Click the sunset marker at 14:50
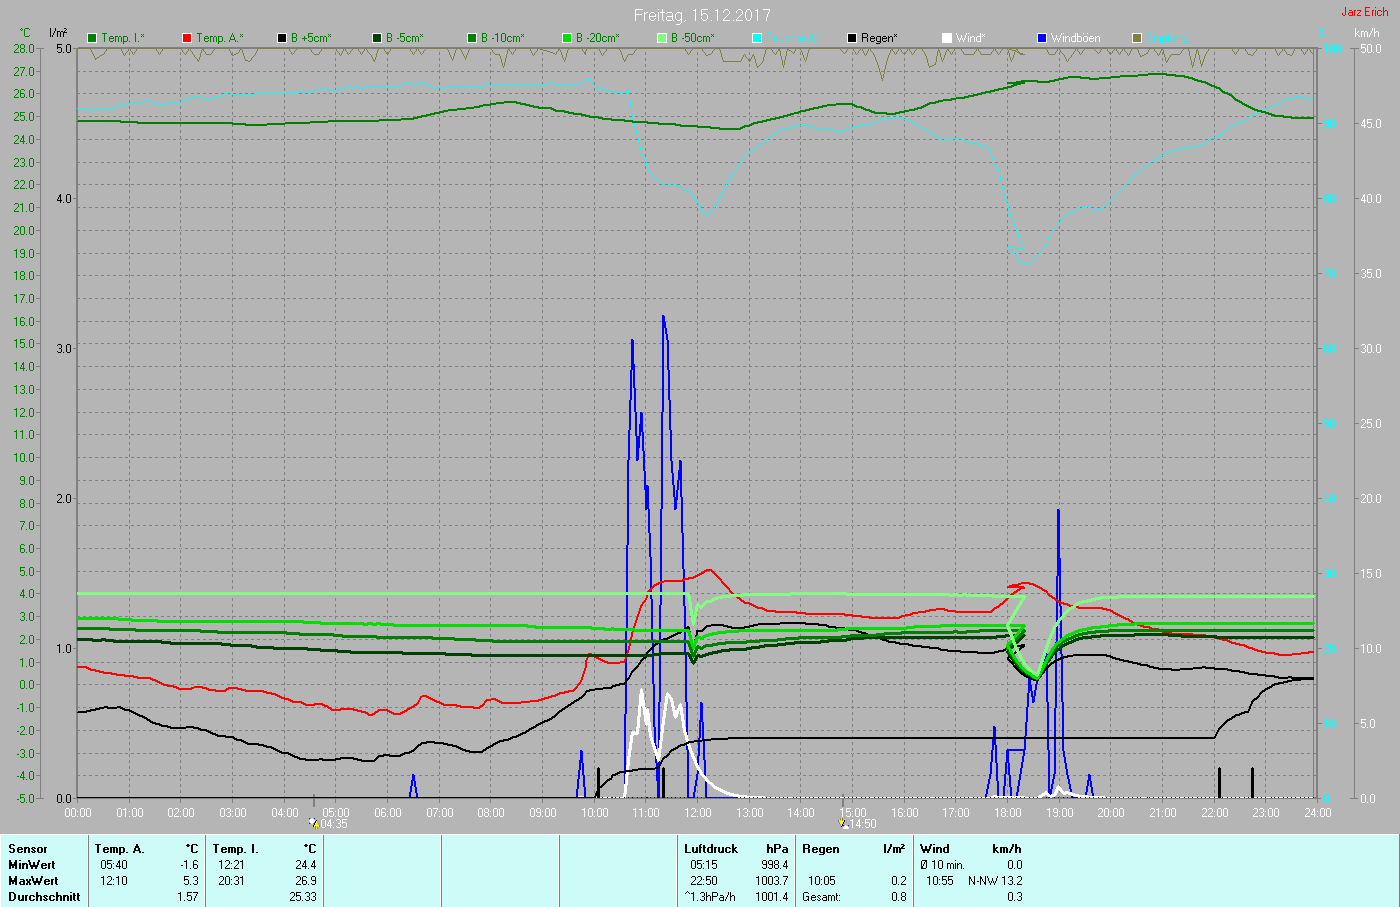This screenshot has height=907, width=1400. coord(844,824)
